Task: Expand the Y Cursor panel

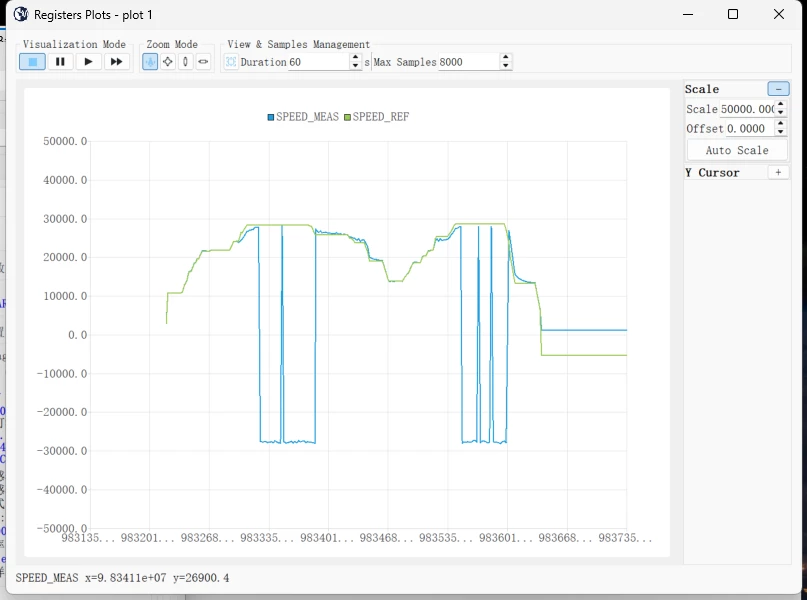Action: pos(778,172)
